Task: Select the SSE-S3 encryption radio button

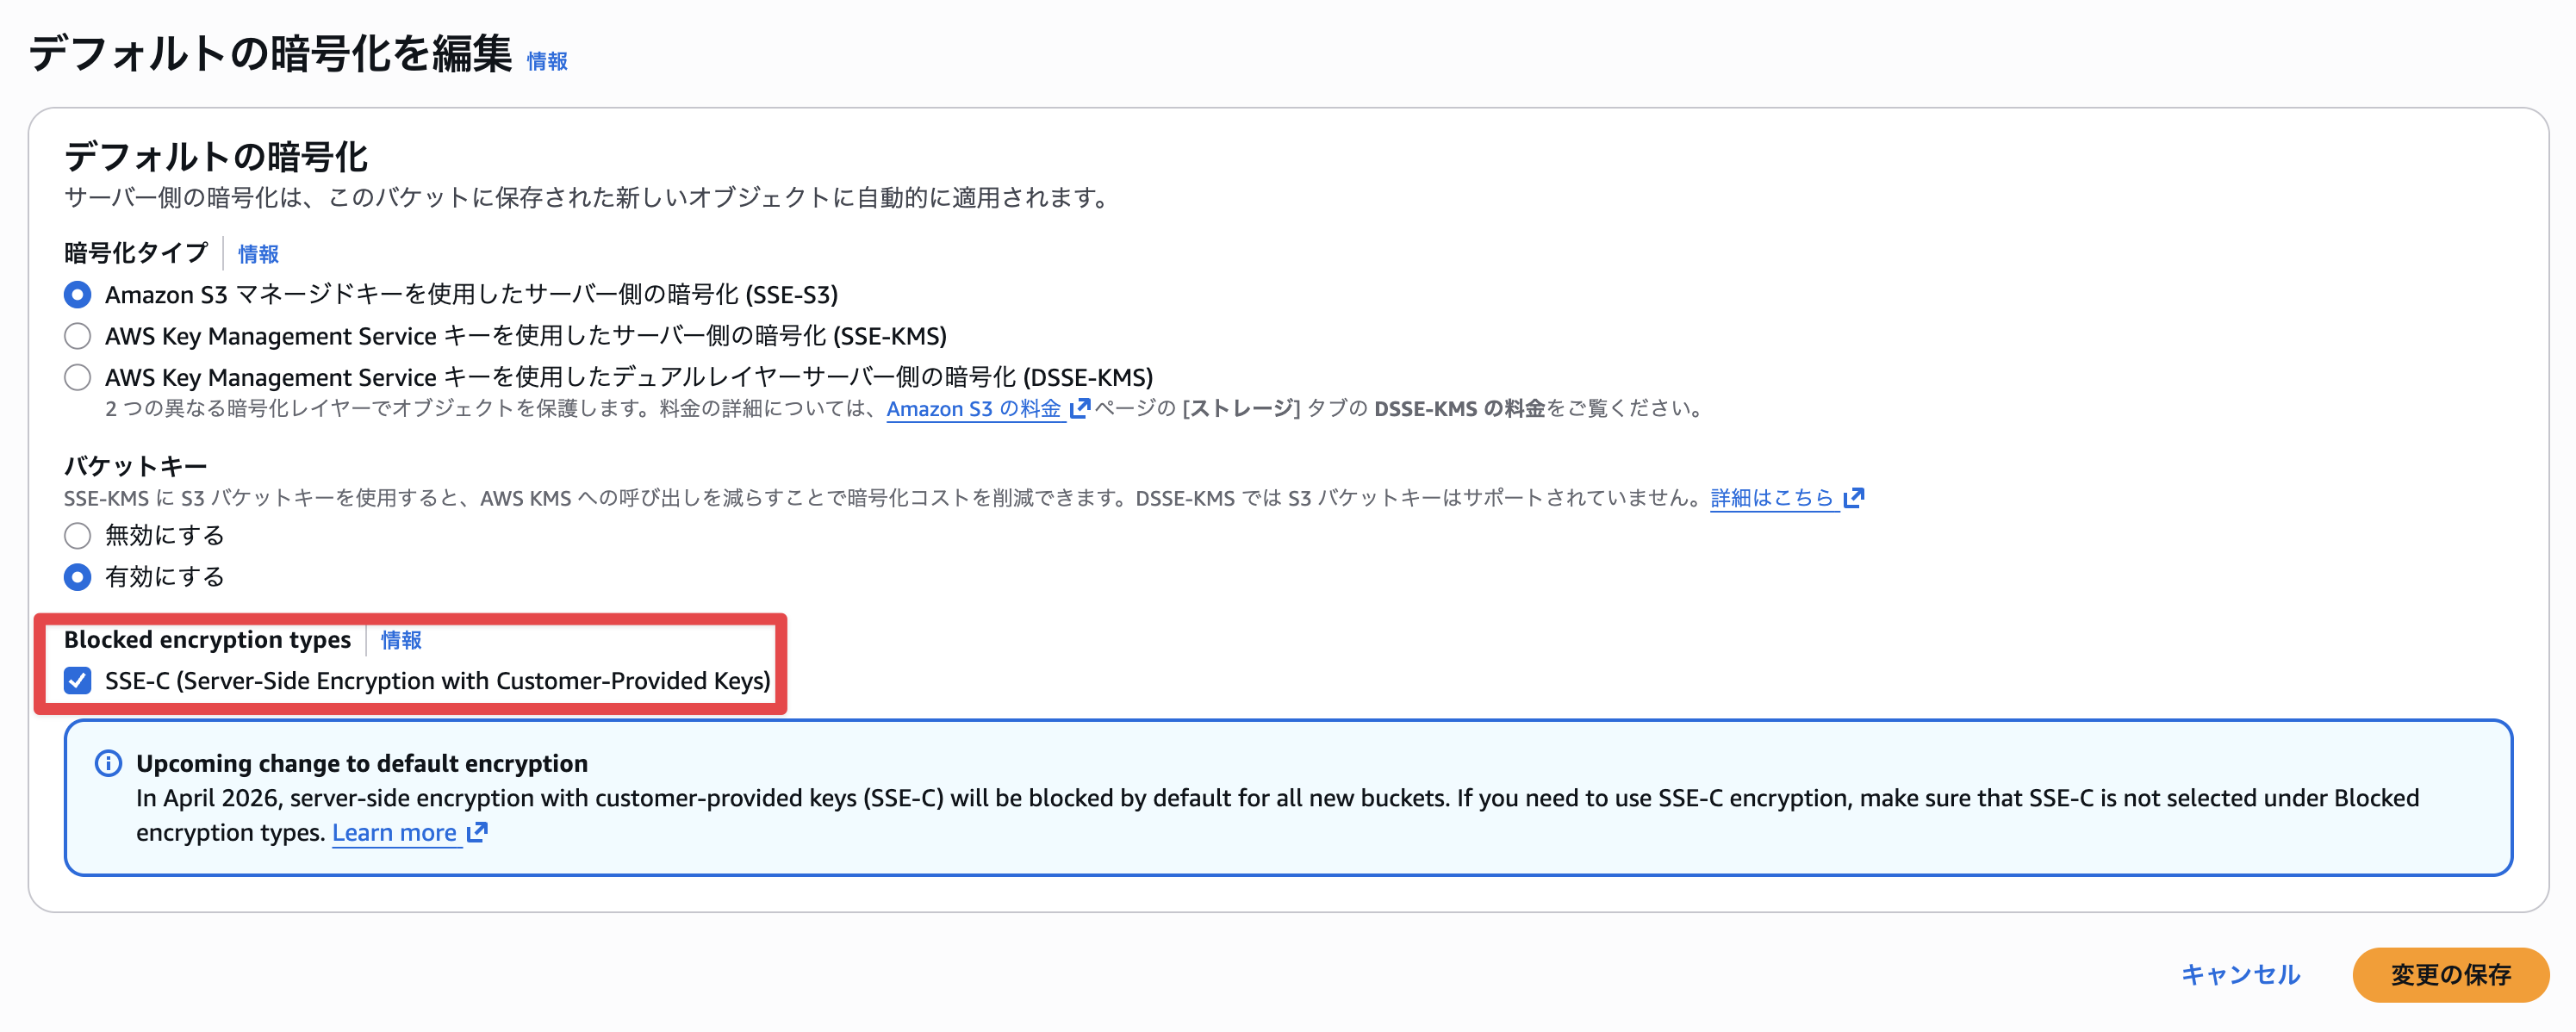Action: click(x=77, y=295)
